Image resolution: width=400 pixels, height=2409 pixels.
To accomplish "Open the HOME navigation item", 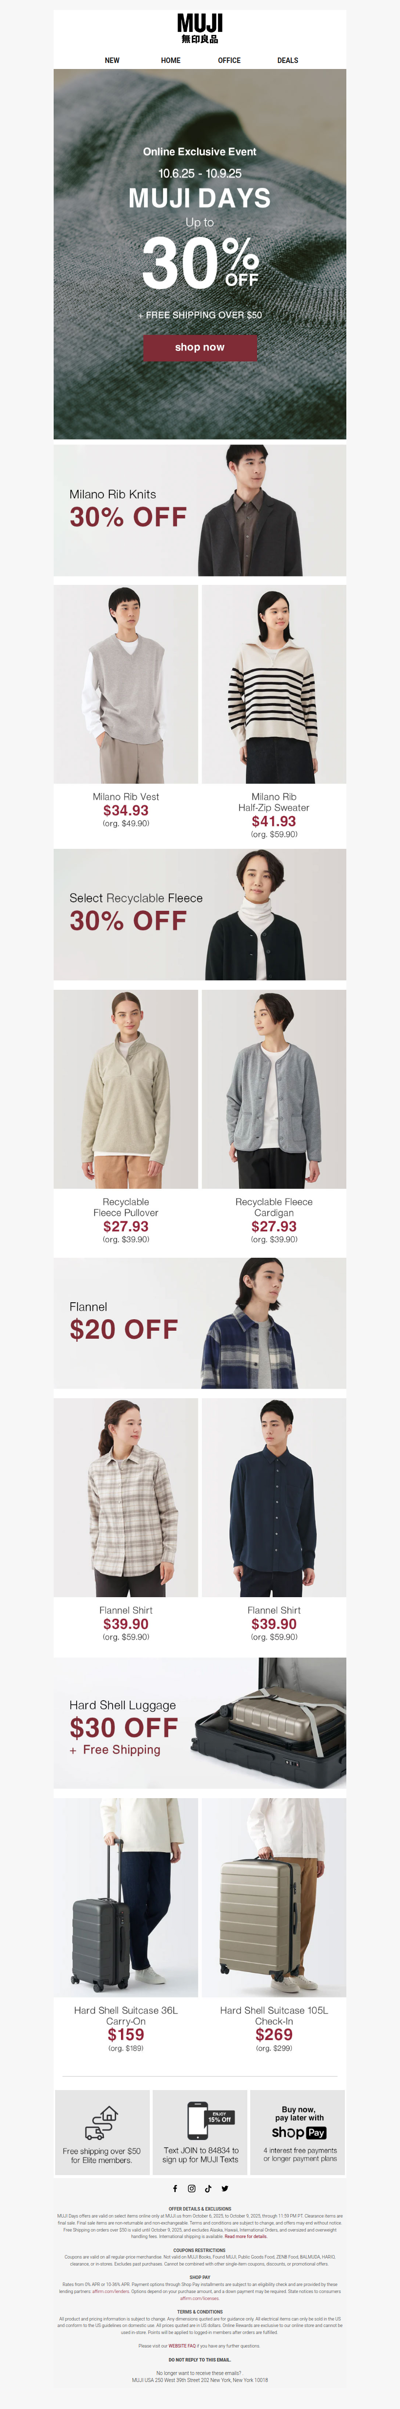I will 171,60.
